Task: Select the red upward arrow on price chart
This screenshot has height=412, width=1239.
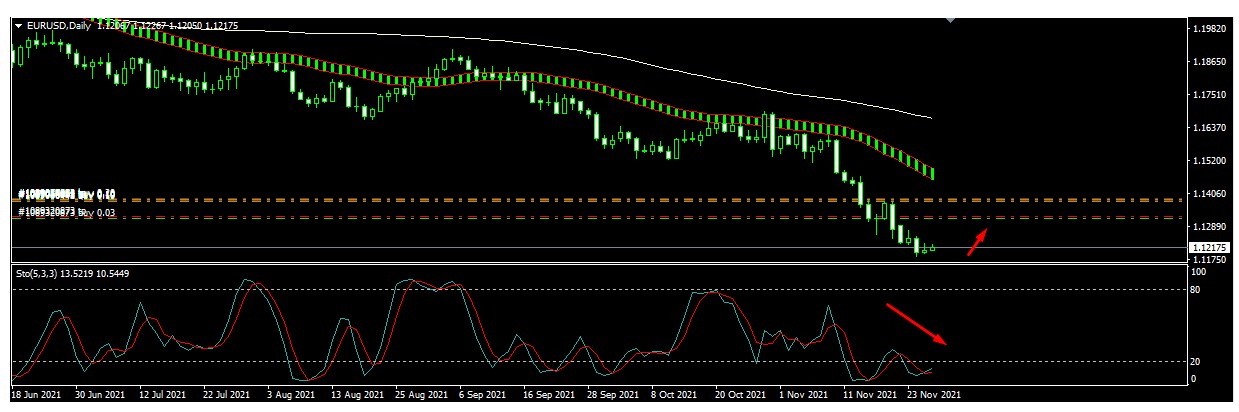Action: point(978,243)
